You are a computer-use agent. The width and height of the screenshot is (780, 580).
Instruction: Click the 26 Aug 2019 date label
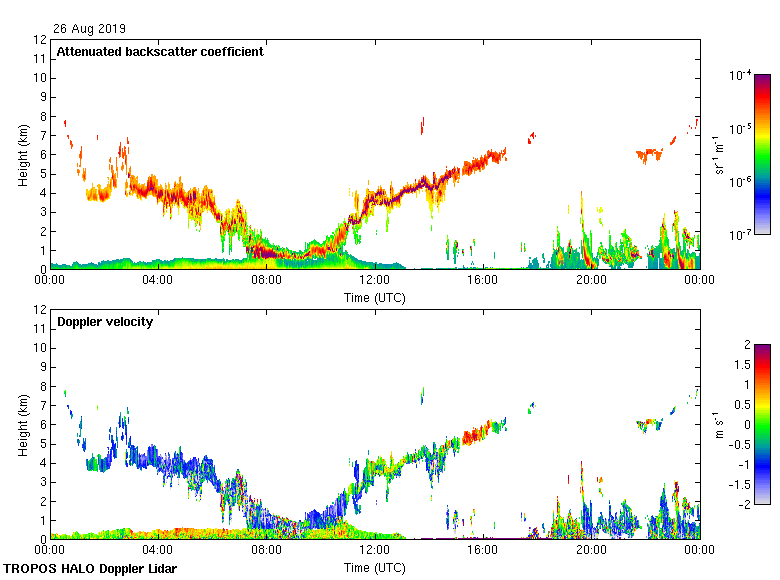pyautogui.click(x=90, y=28)
